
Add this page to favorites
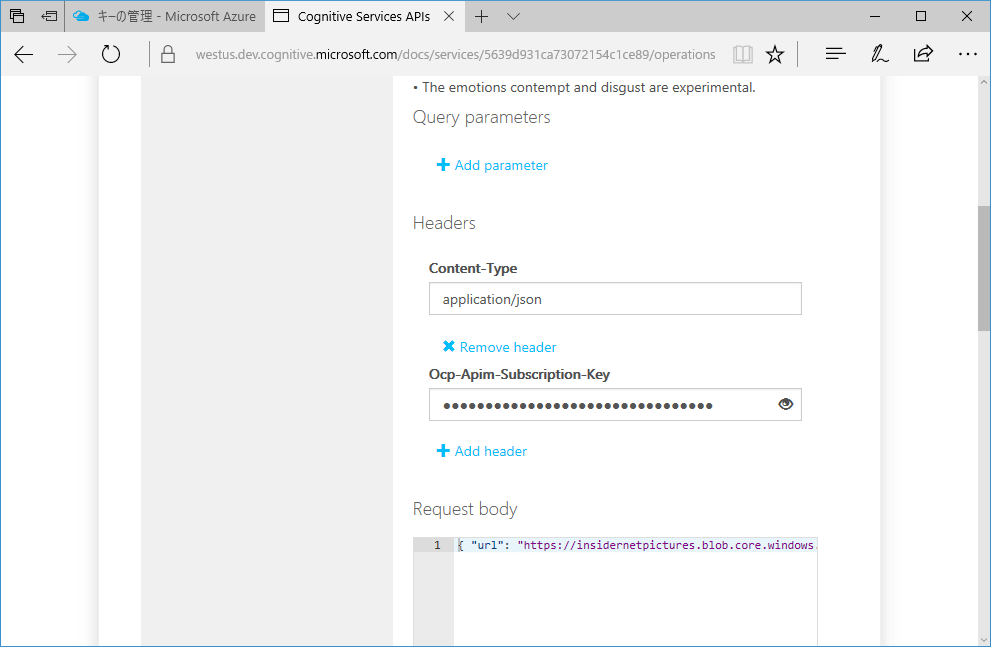point(776,54)
